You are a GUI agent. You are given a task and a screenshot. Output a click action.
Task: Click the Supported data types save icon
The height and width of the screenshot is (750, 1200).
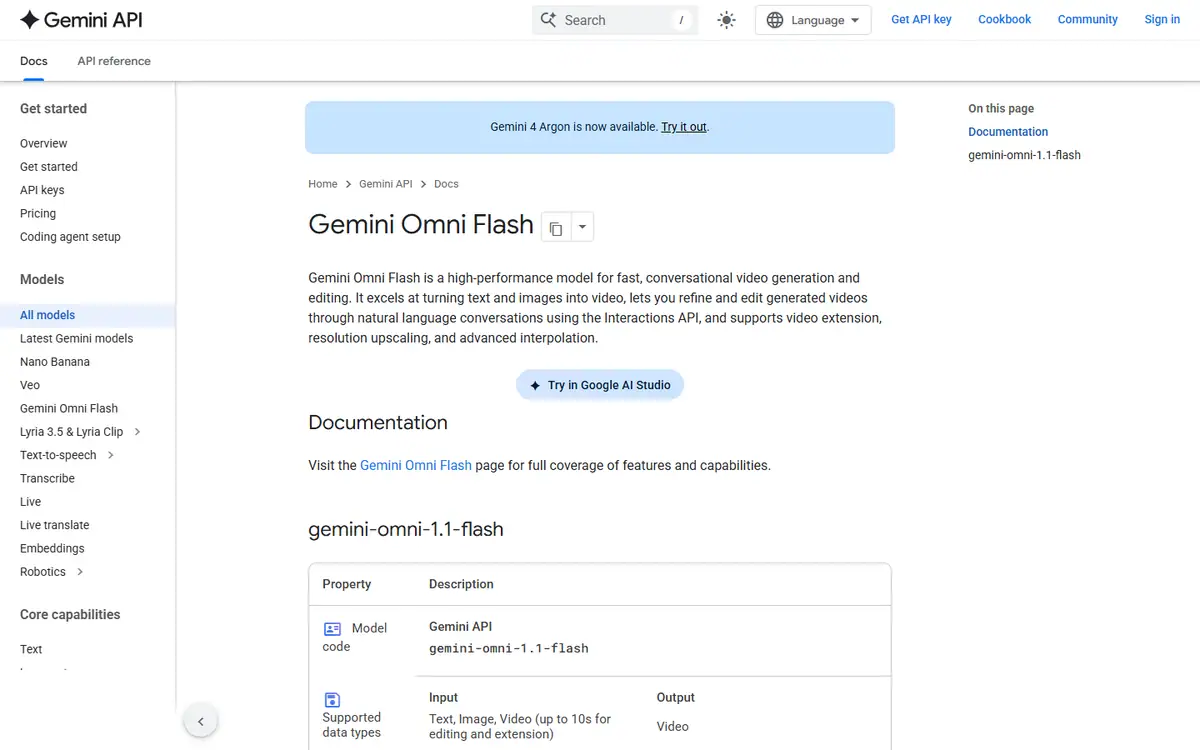pyautogui.click(x=333, y=700)
